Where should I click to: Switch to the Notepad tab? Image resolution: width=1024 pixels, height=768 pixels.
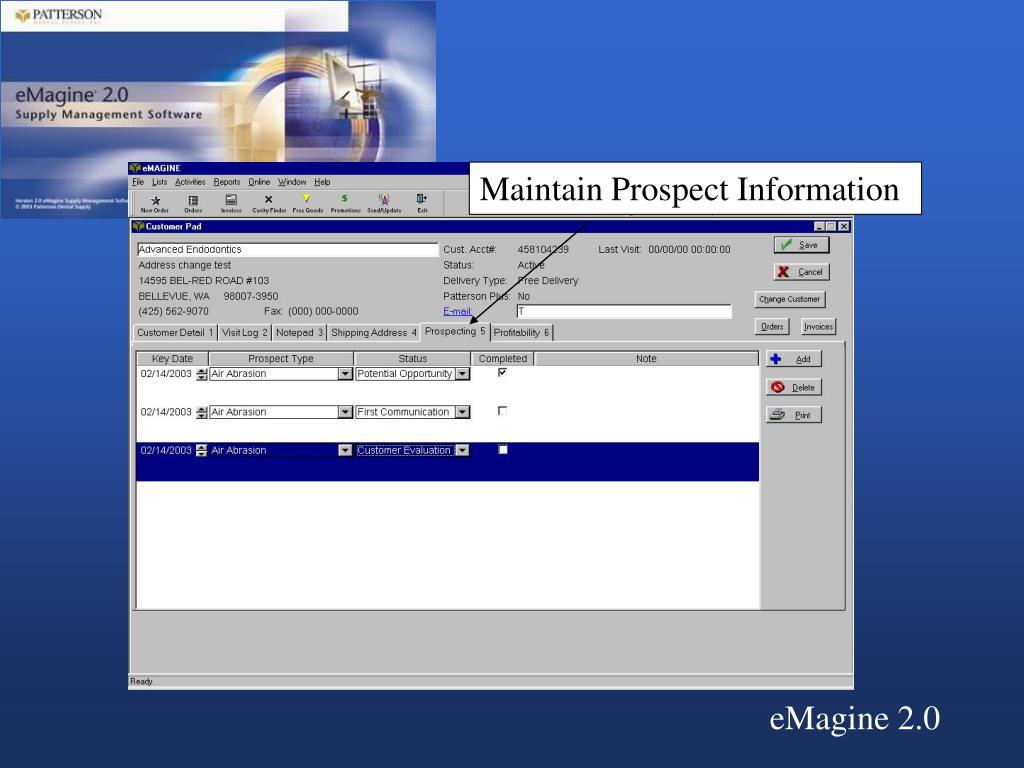click(x=299, y=332)
